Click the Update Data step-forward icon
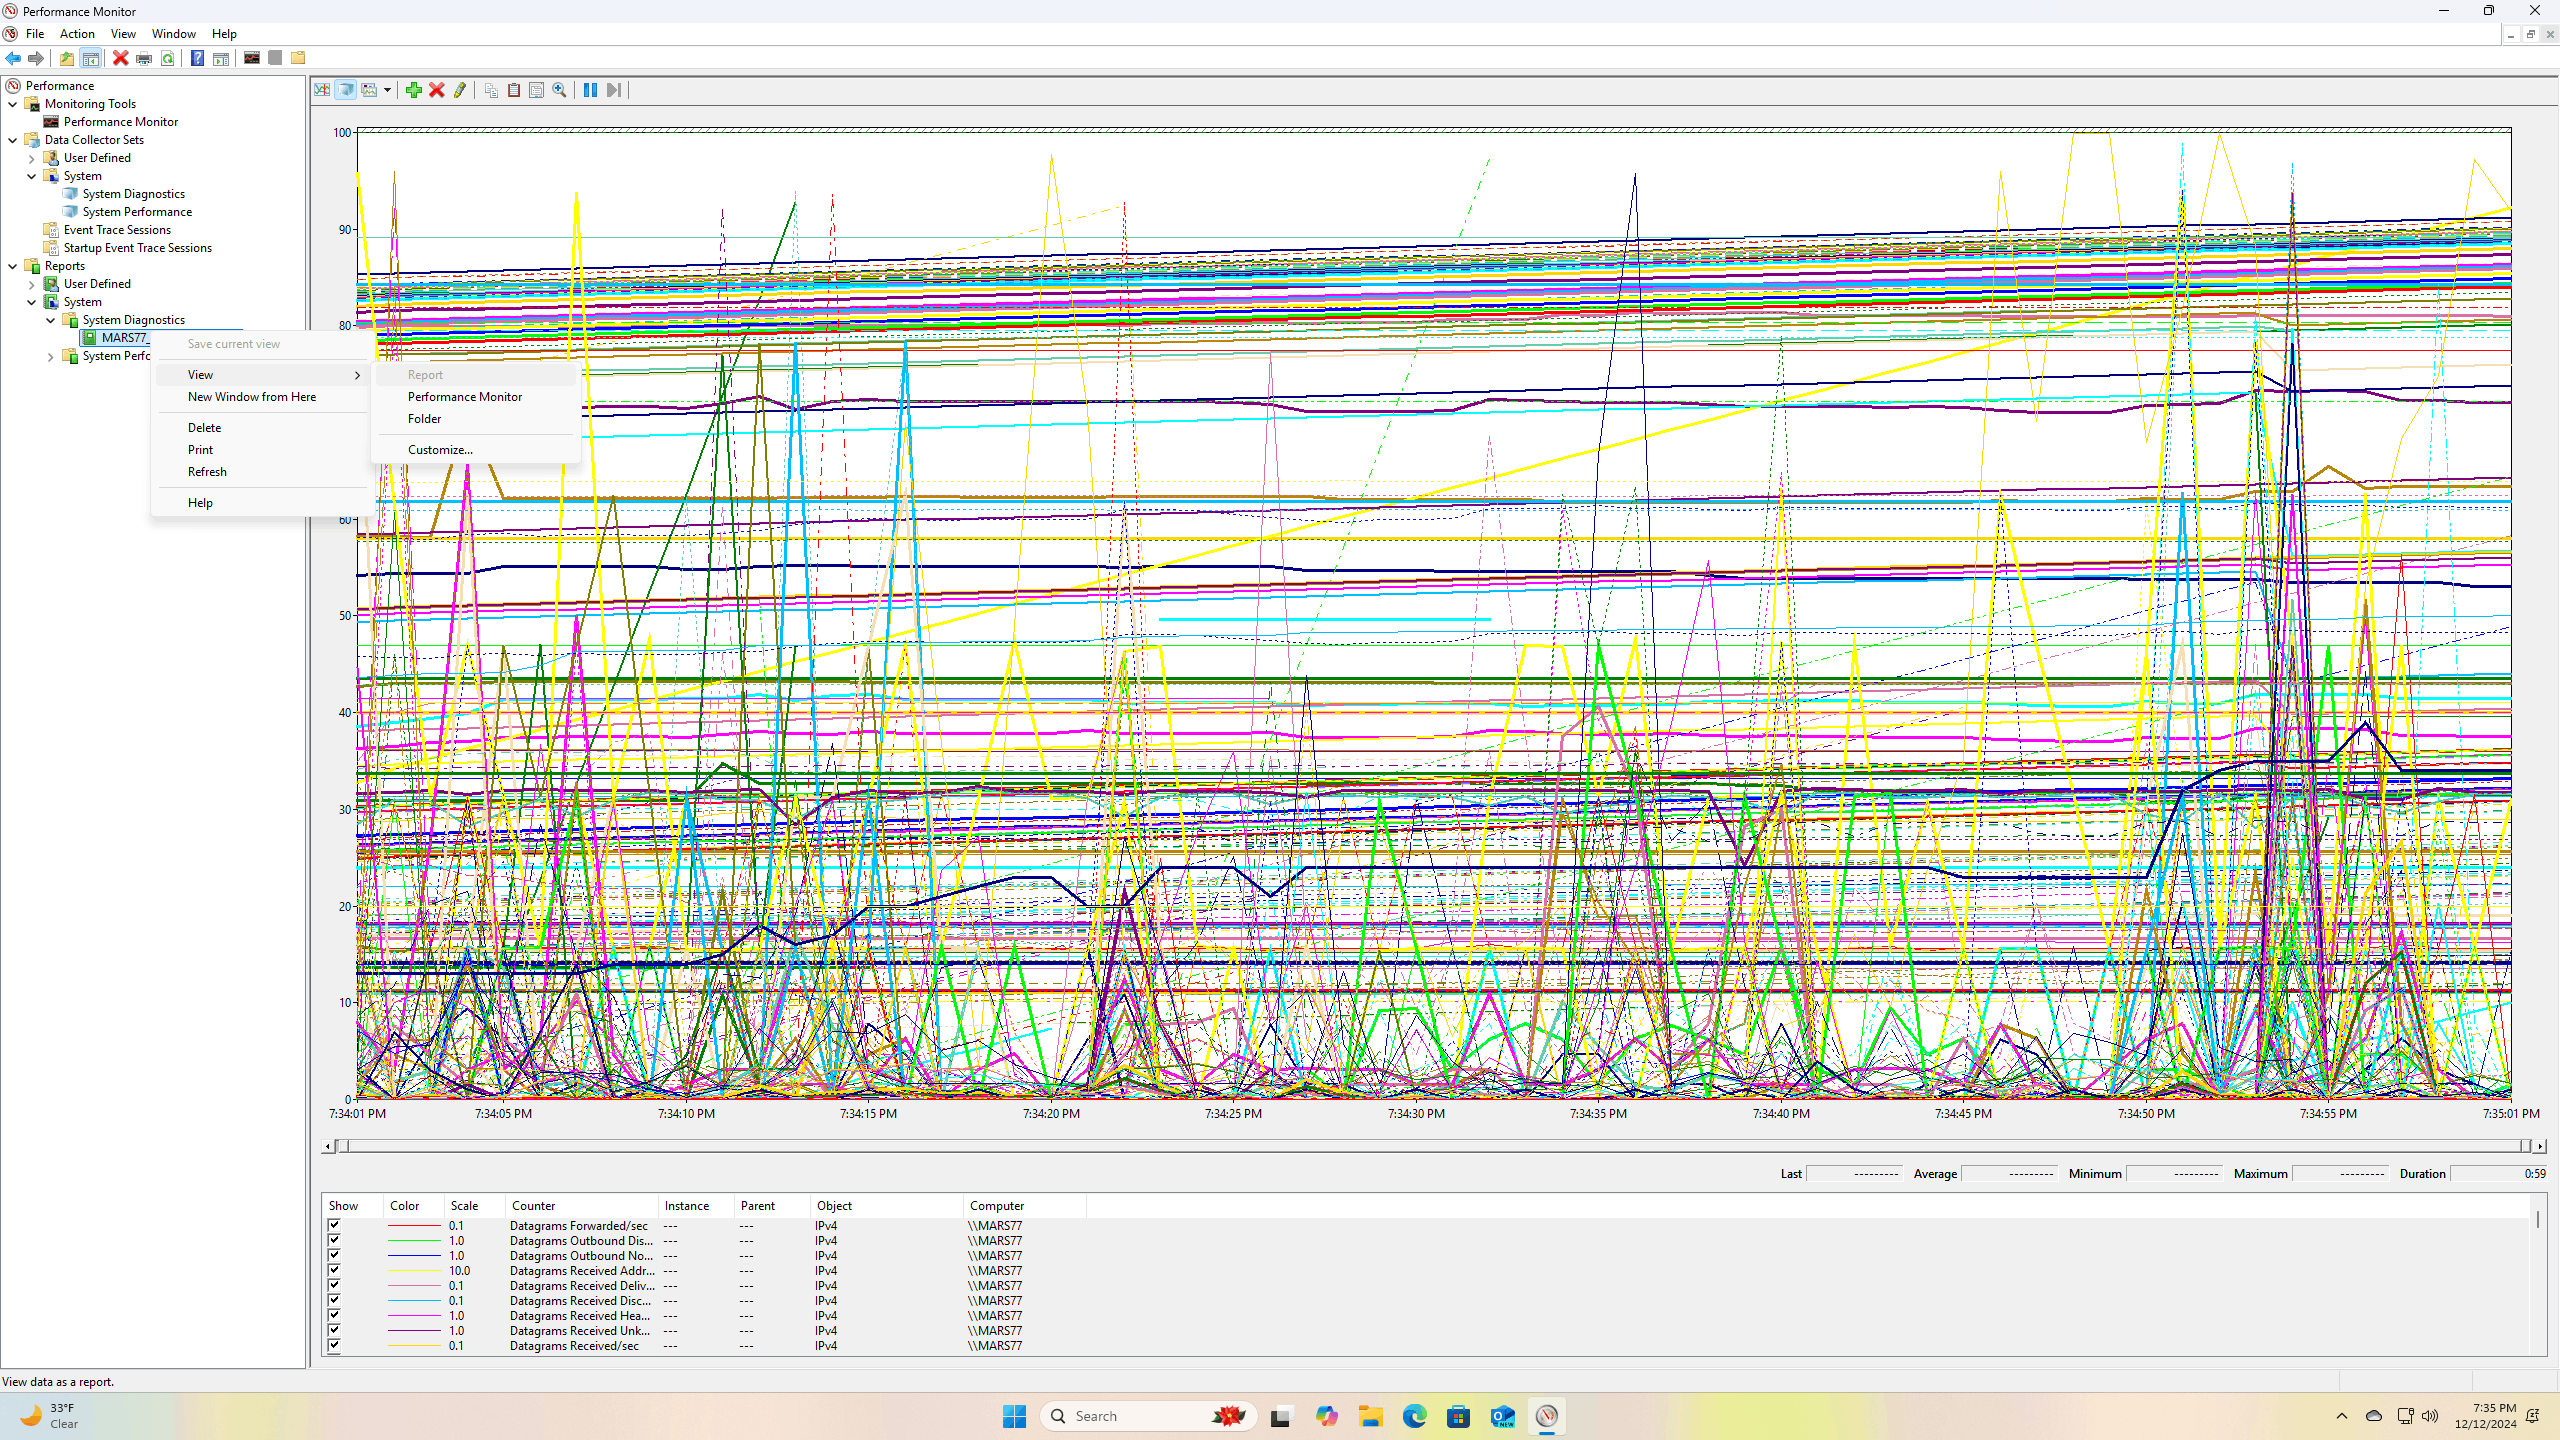The width and height of the screenshot is (2560, 1440). pyautogui.click(x=614, y=90)
